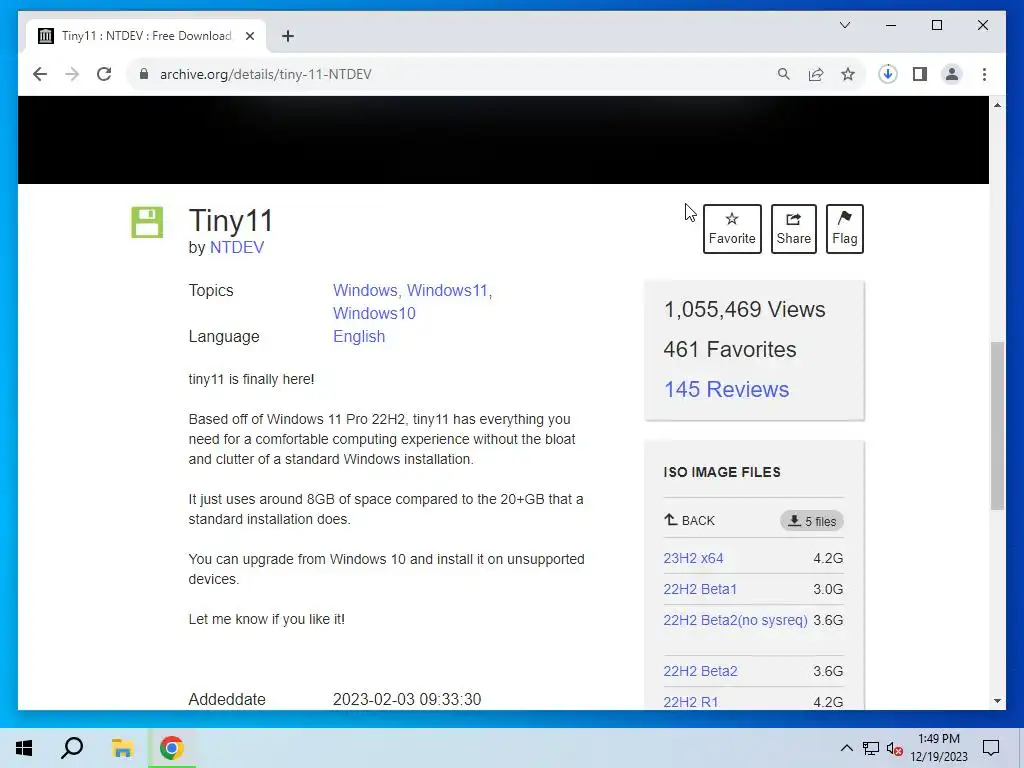The width and height of the screenshot is (1024, 768).
Task: Open the Windows10 topic link
Action: tap(374, 313)
